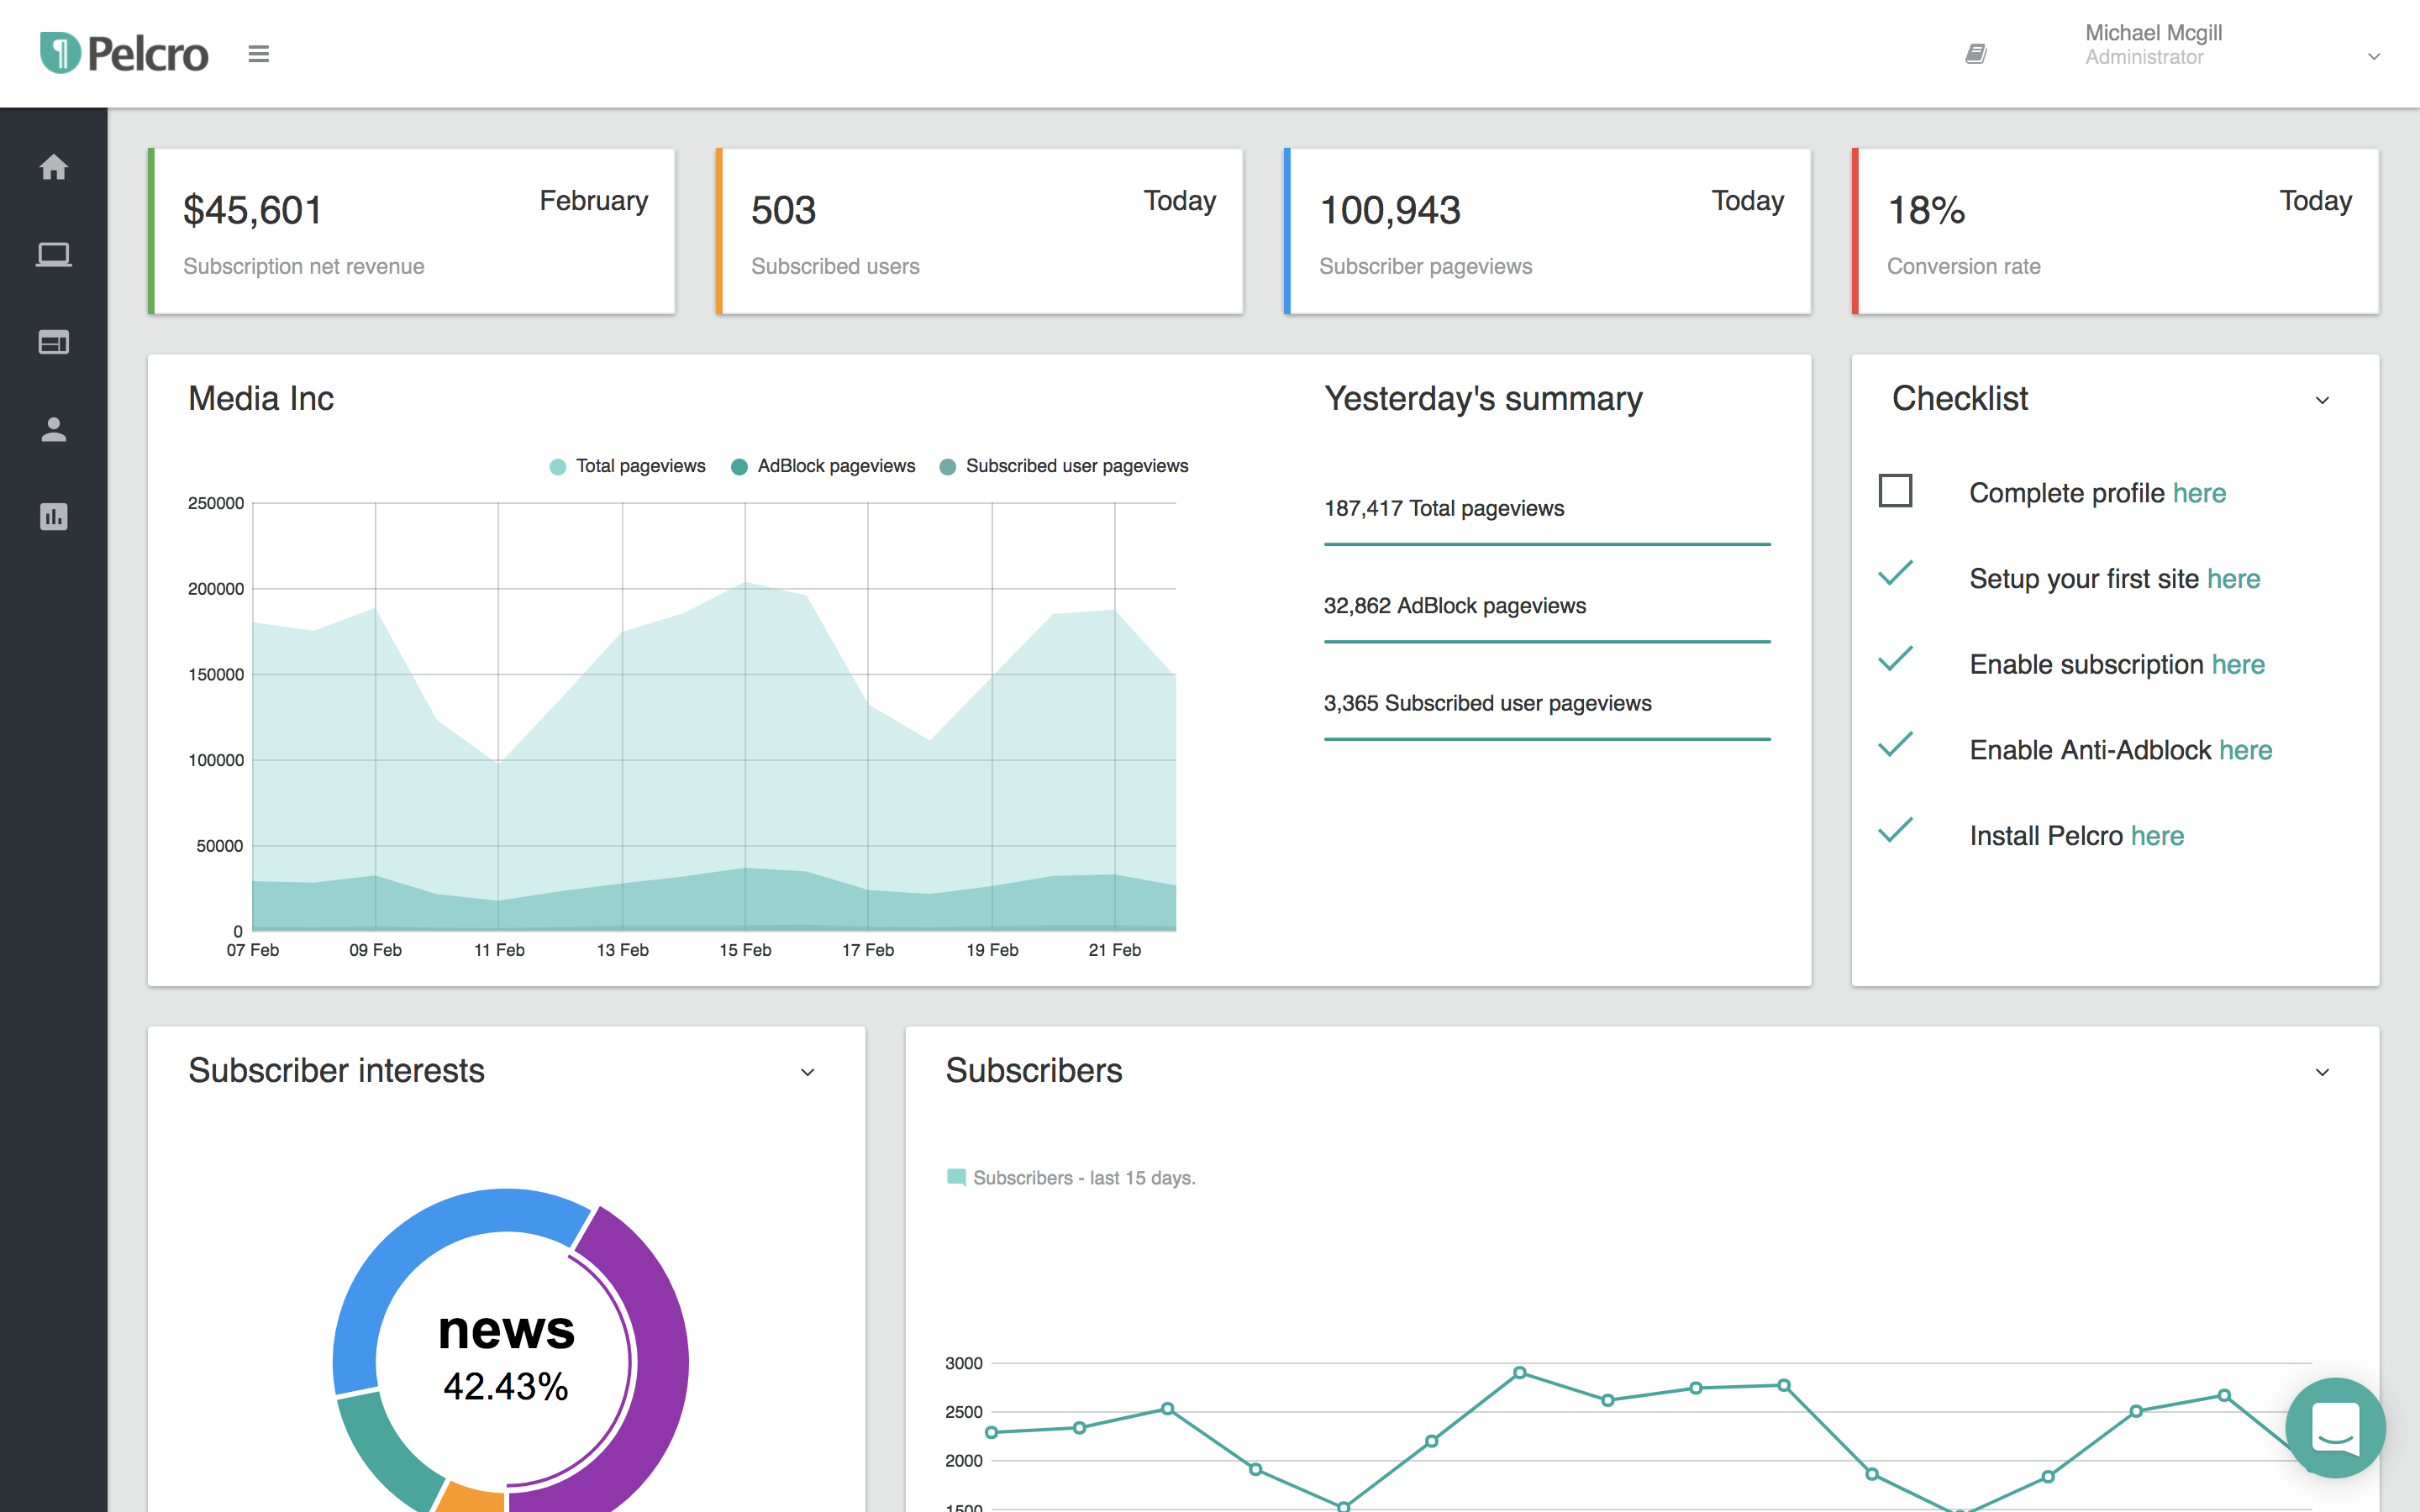
Task: Open the web layout sidebar icon
Action: [x=54, y=342]
